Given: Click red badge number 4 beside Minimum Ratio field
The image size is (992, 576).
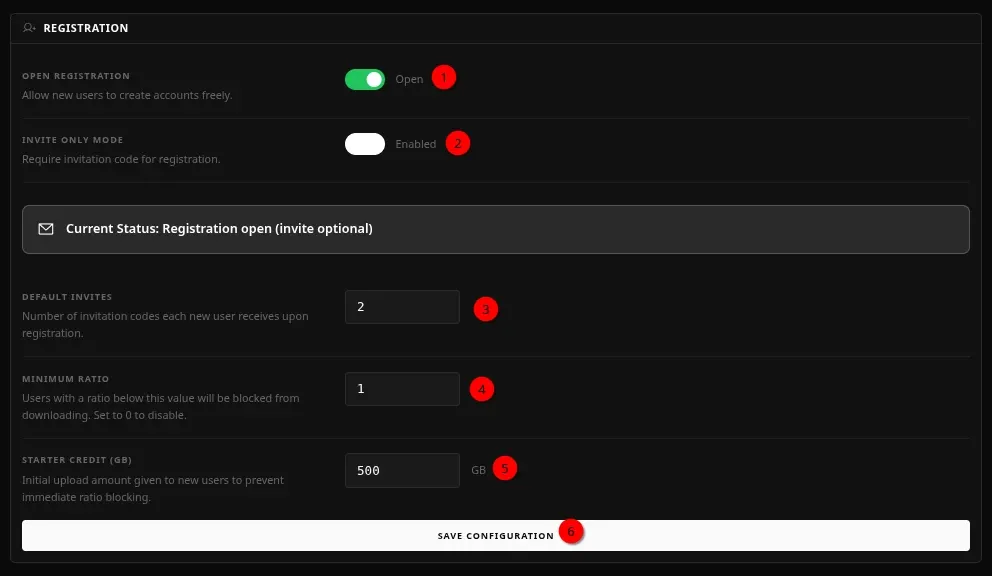Looking at the screenshot, I should click(x=481, y=389).
